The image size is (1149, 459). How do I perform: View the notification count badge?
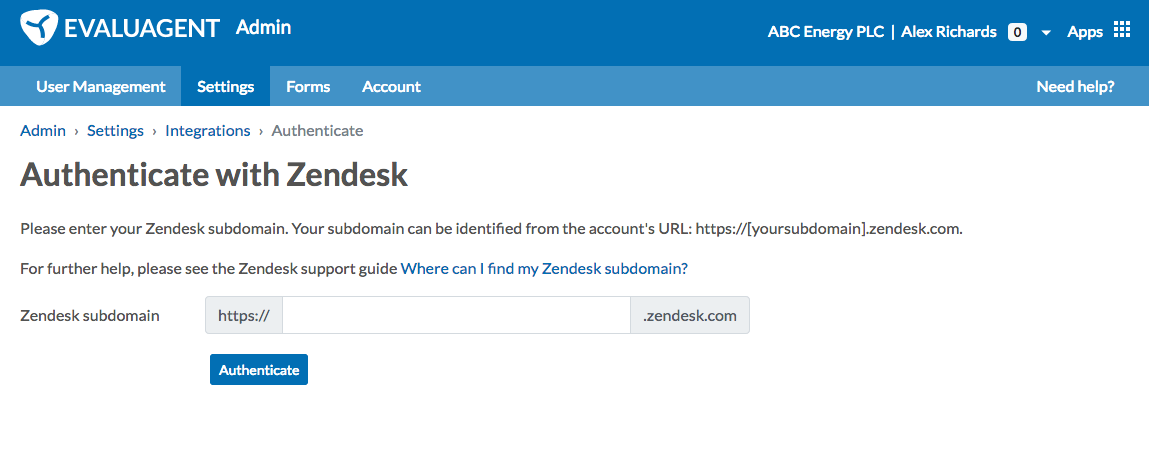[1017, 32]
